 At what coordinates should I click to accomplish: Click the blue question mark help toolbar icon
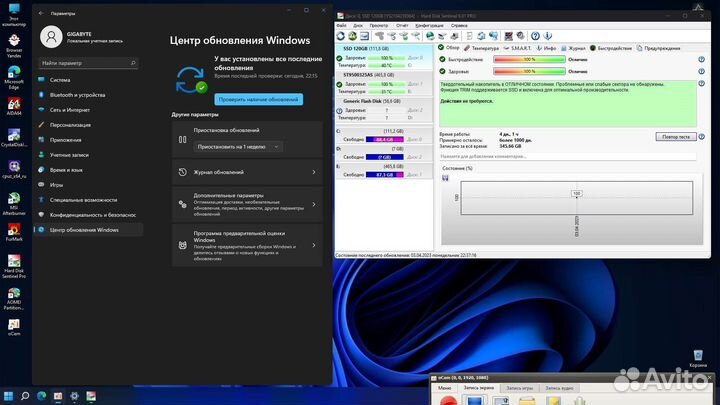click(535, 36)
